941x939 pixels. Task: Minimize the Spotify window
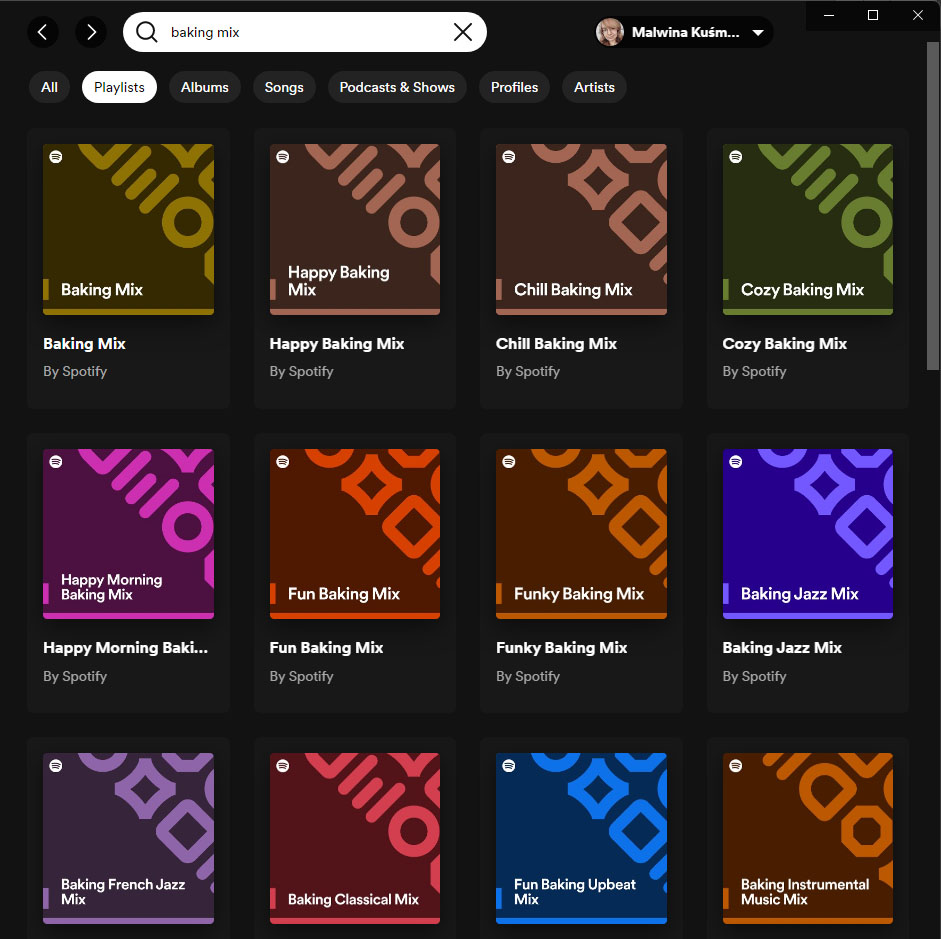(x=829, y=15)
